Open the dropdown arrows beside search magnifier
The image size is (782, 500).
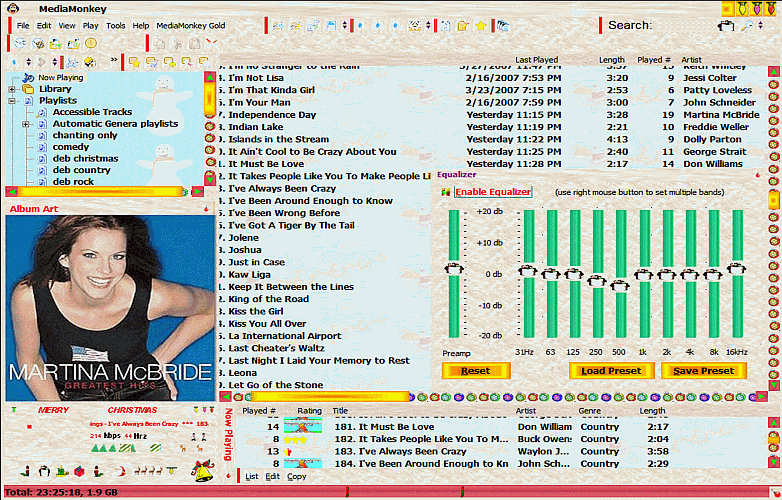tap(760, 26)
